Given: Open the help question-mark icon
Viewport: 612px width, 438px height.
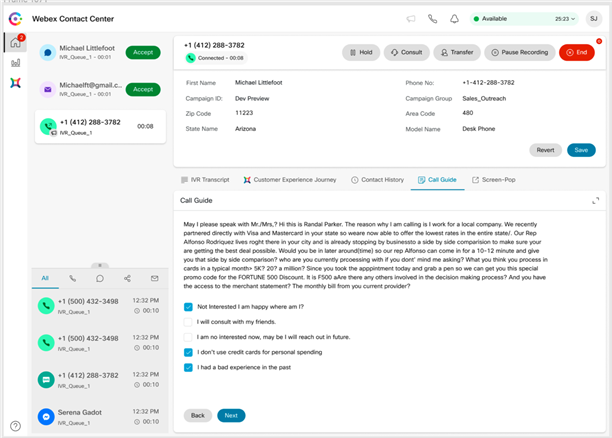Looking at the screenshot, I should tap(15, 426).
